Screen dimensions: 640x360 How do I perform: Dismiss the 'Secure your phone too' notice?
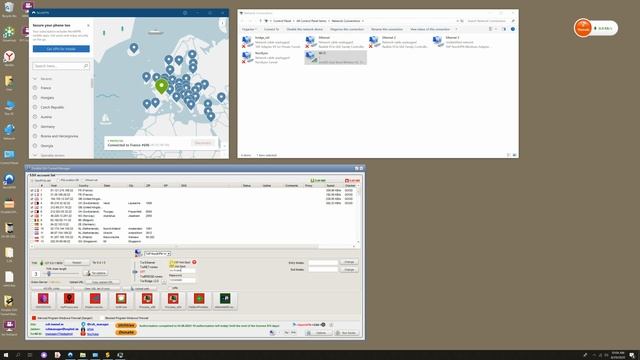[88, 25]
